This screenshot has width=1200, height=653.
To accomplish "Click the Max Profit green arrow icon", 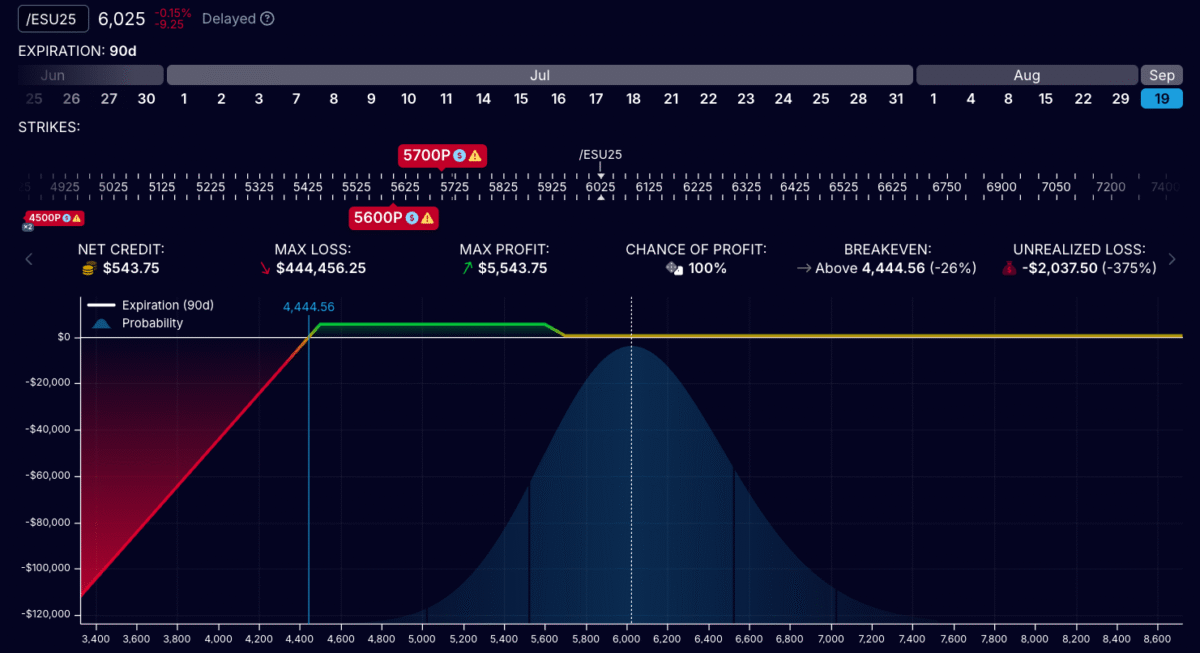I will [467, 268].
